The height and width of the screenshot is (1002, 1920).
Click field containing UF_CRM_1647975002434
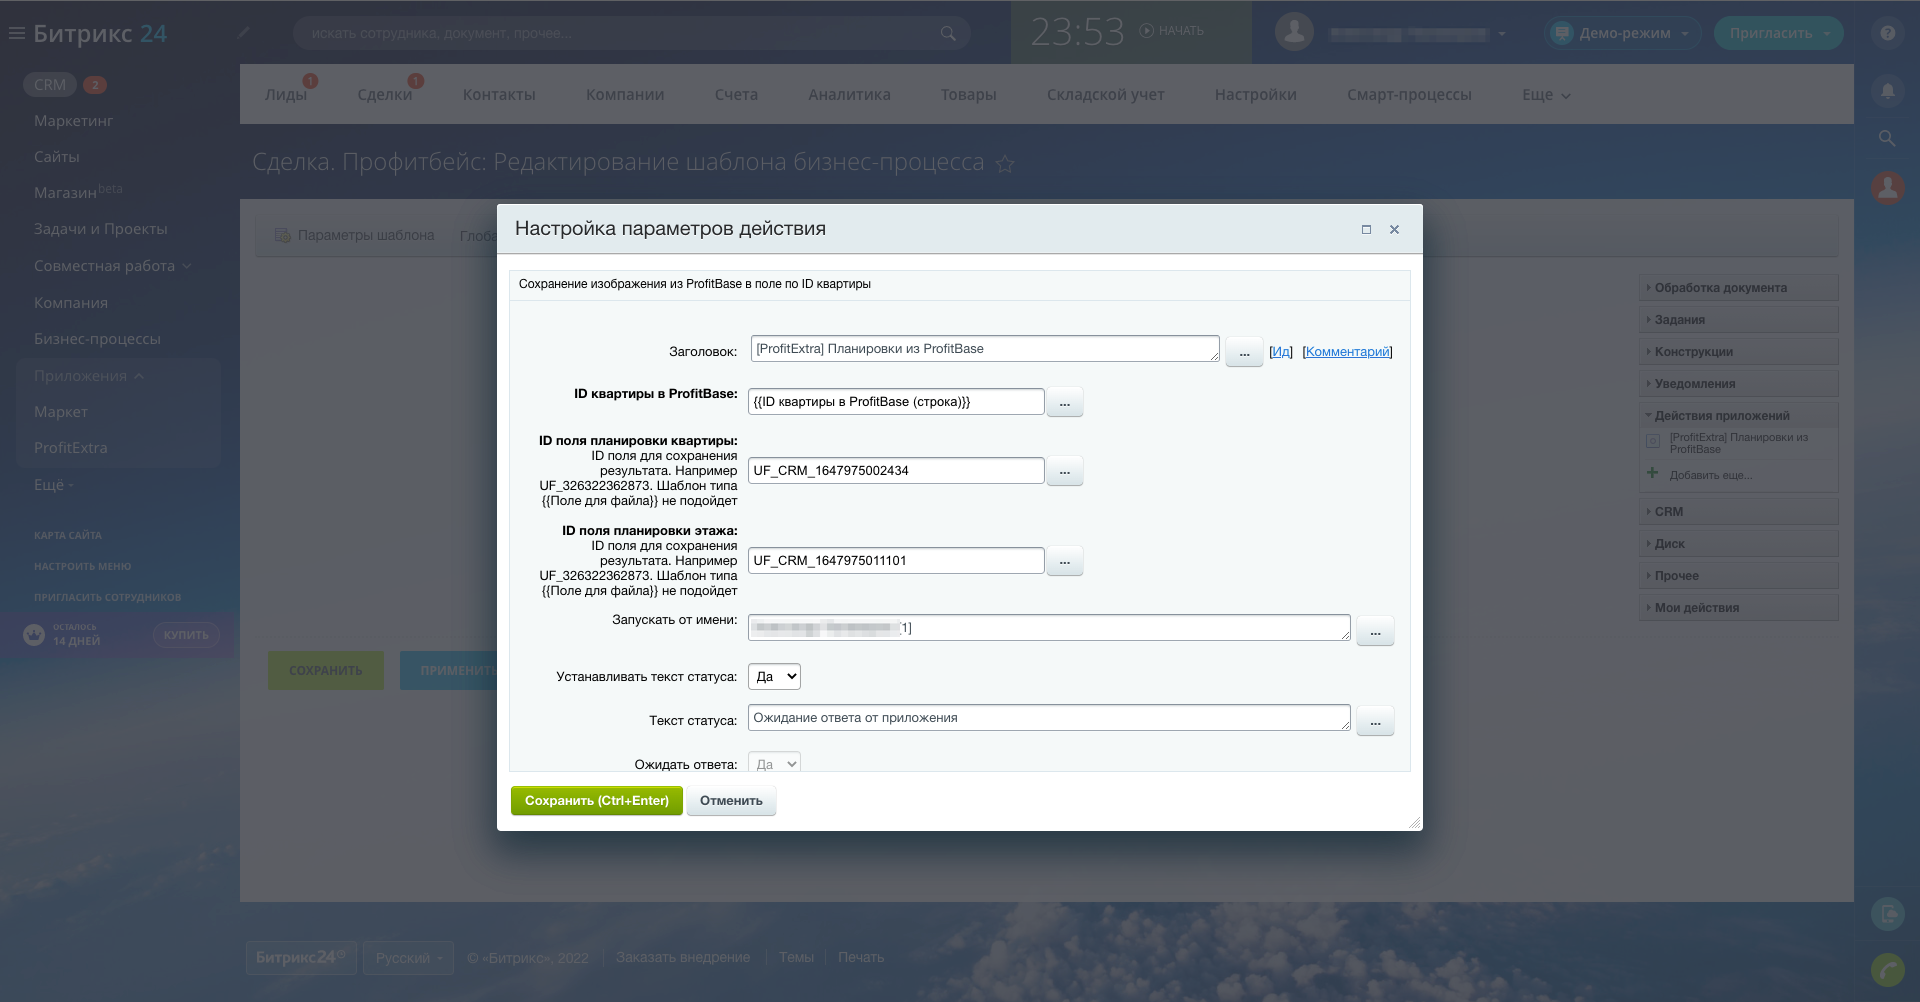coord(896,471)
